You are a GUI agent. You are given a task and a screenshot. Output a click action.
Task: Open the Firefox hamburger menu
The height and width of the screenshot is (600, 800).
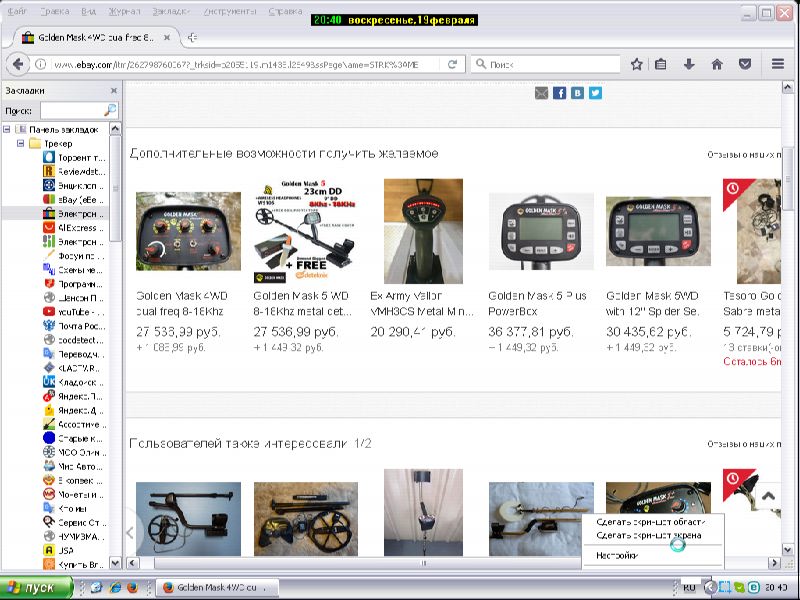tap(778, 64)
